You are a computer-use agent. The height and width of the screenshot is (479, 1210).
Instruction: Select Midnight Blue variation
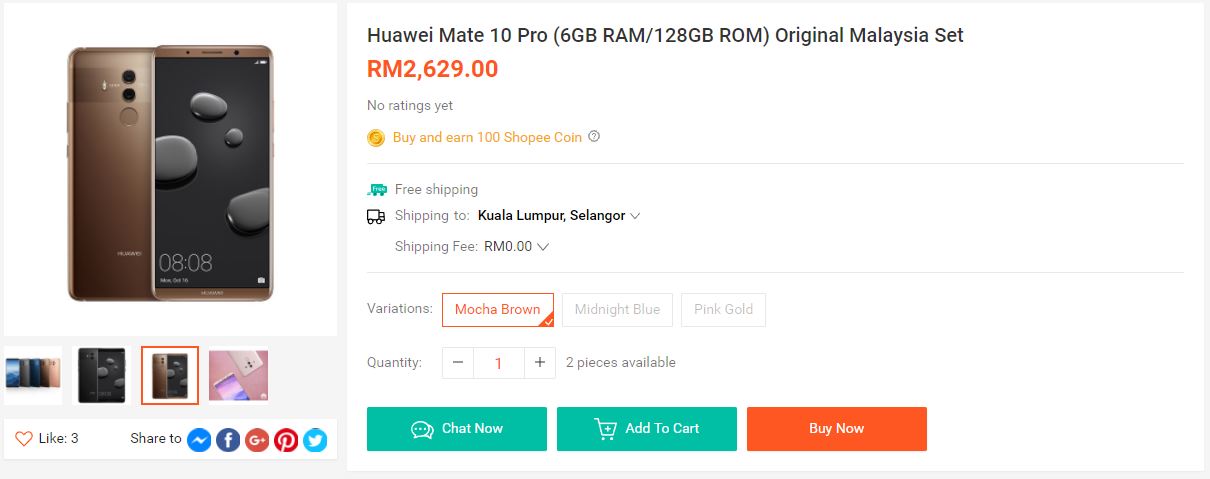(617, 310)
